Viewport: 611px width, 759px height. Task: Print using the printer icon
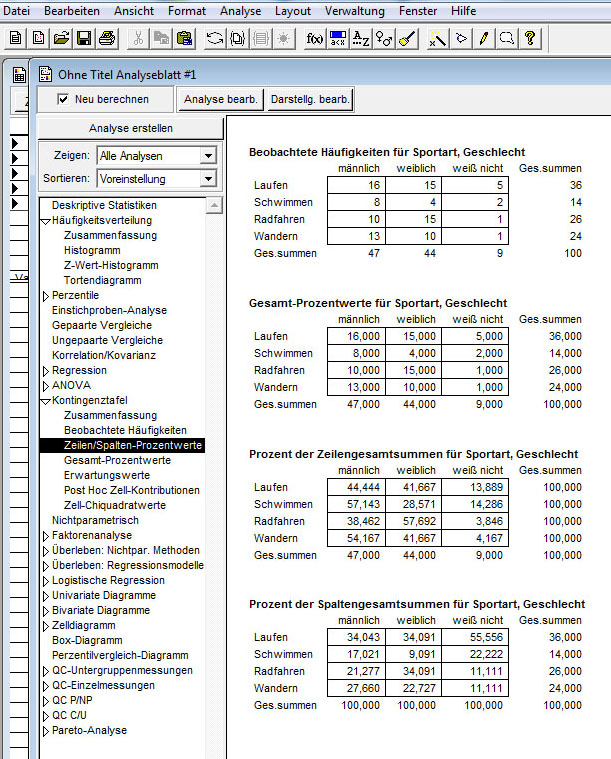pos(107,38)
